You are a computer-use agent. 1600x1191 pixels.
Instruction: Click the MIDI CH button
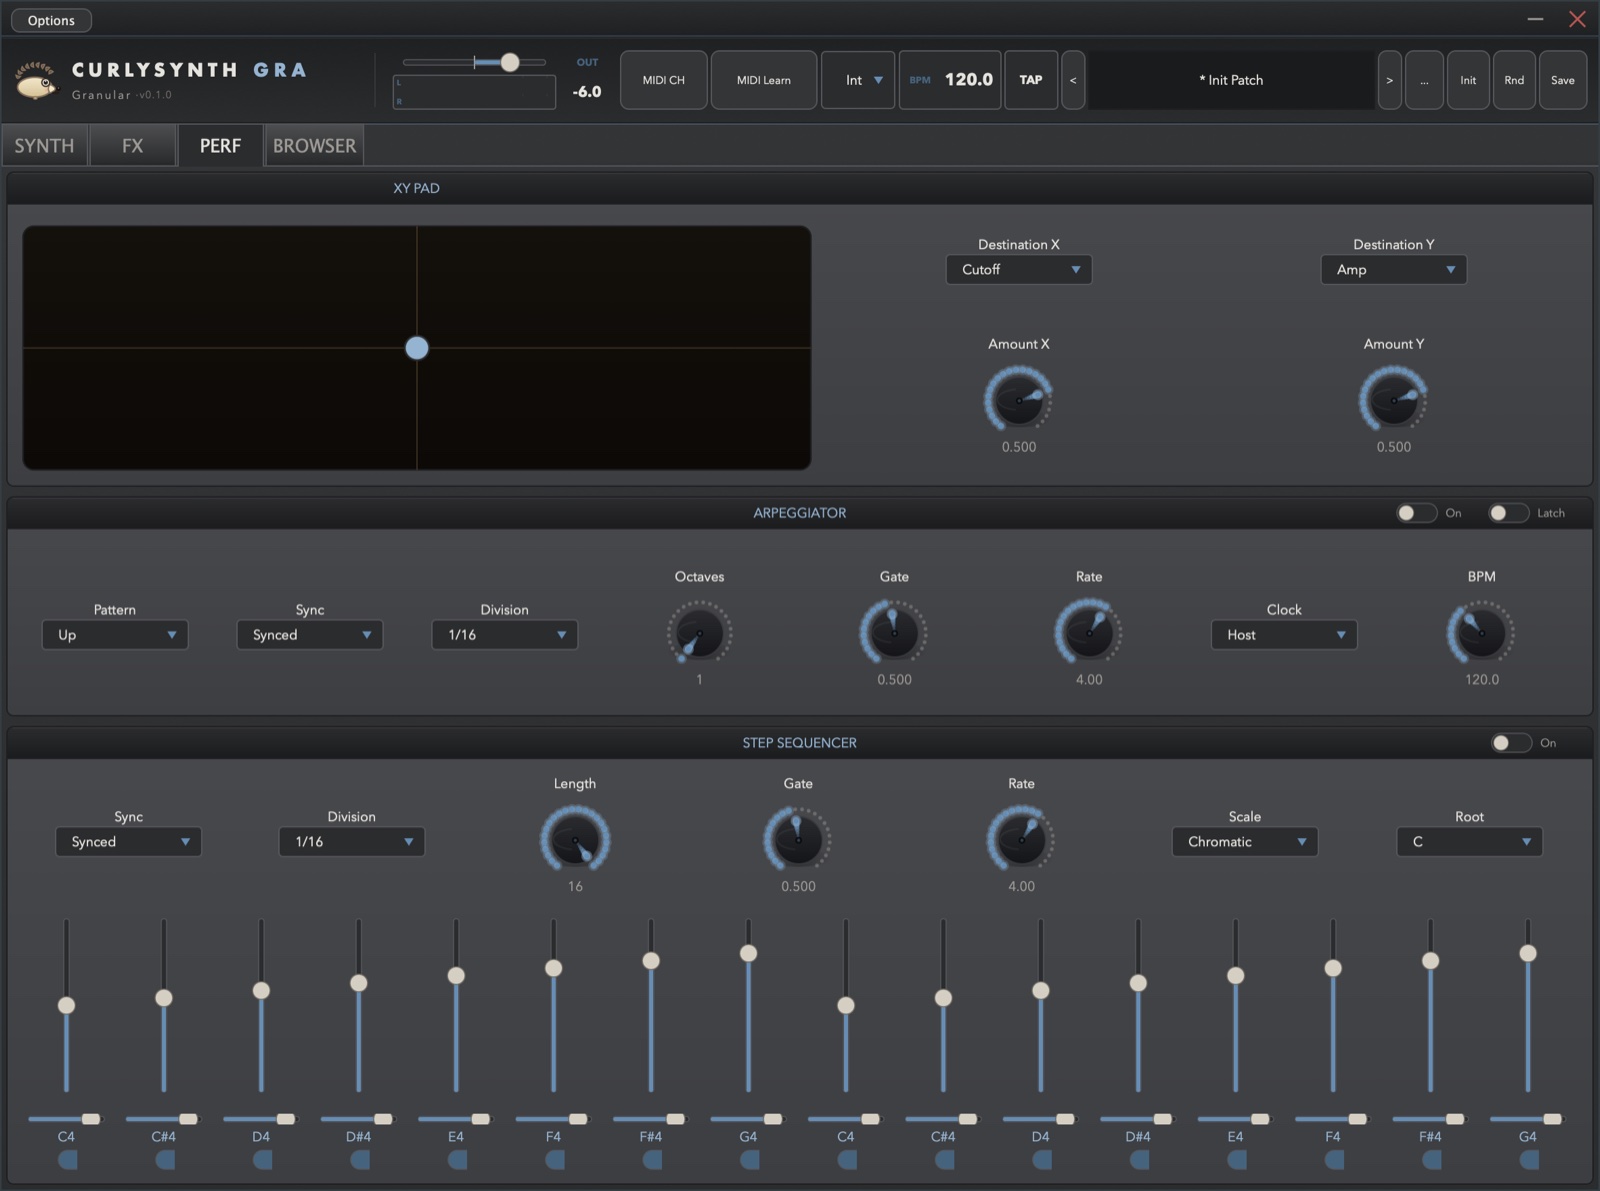click(x=664, y=80)
